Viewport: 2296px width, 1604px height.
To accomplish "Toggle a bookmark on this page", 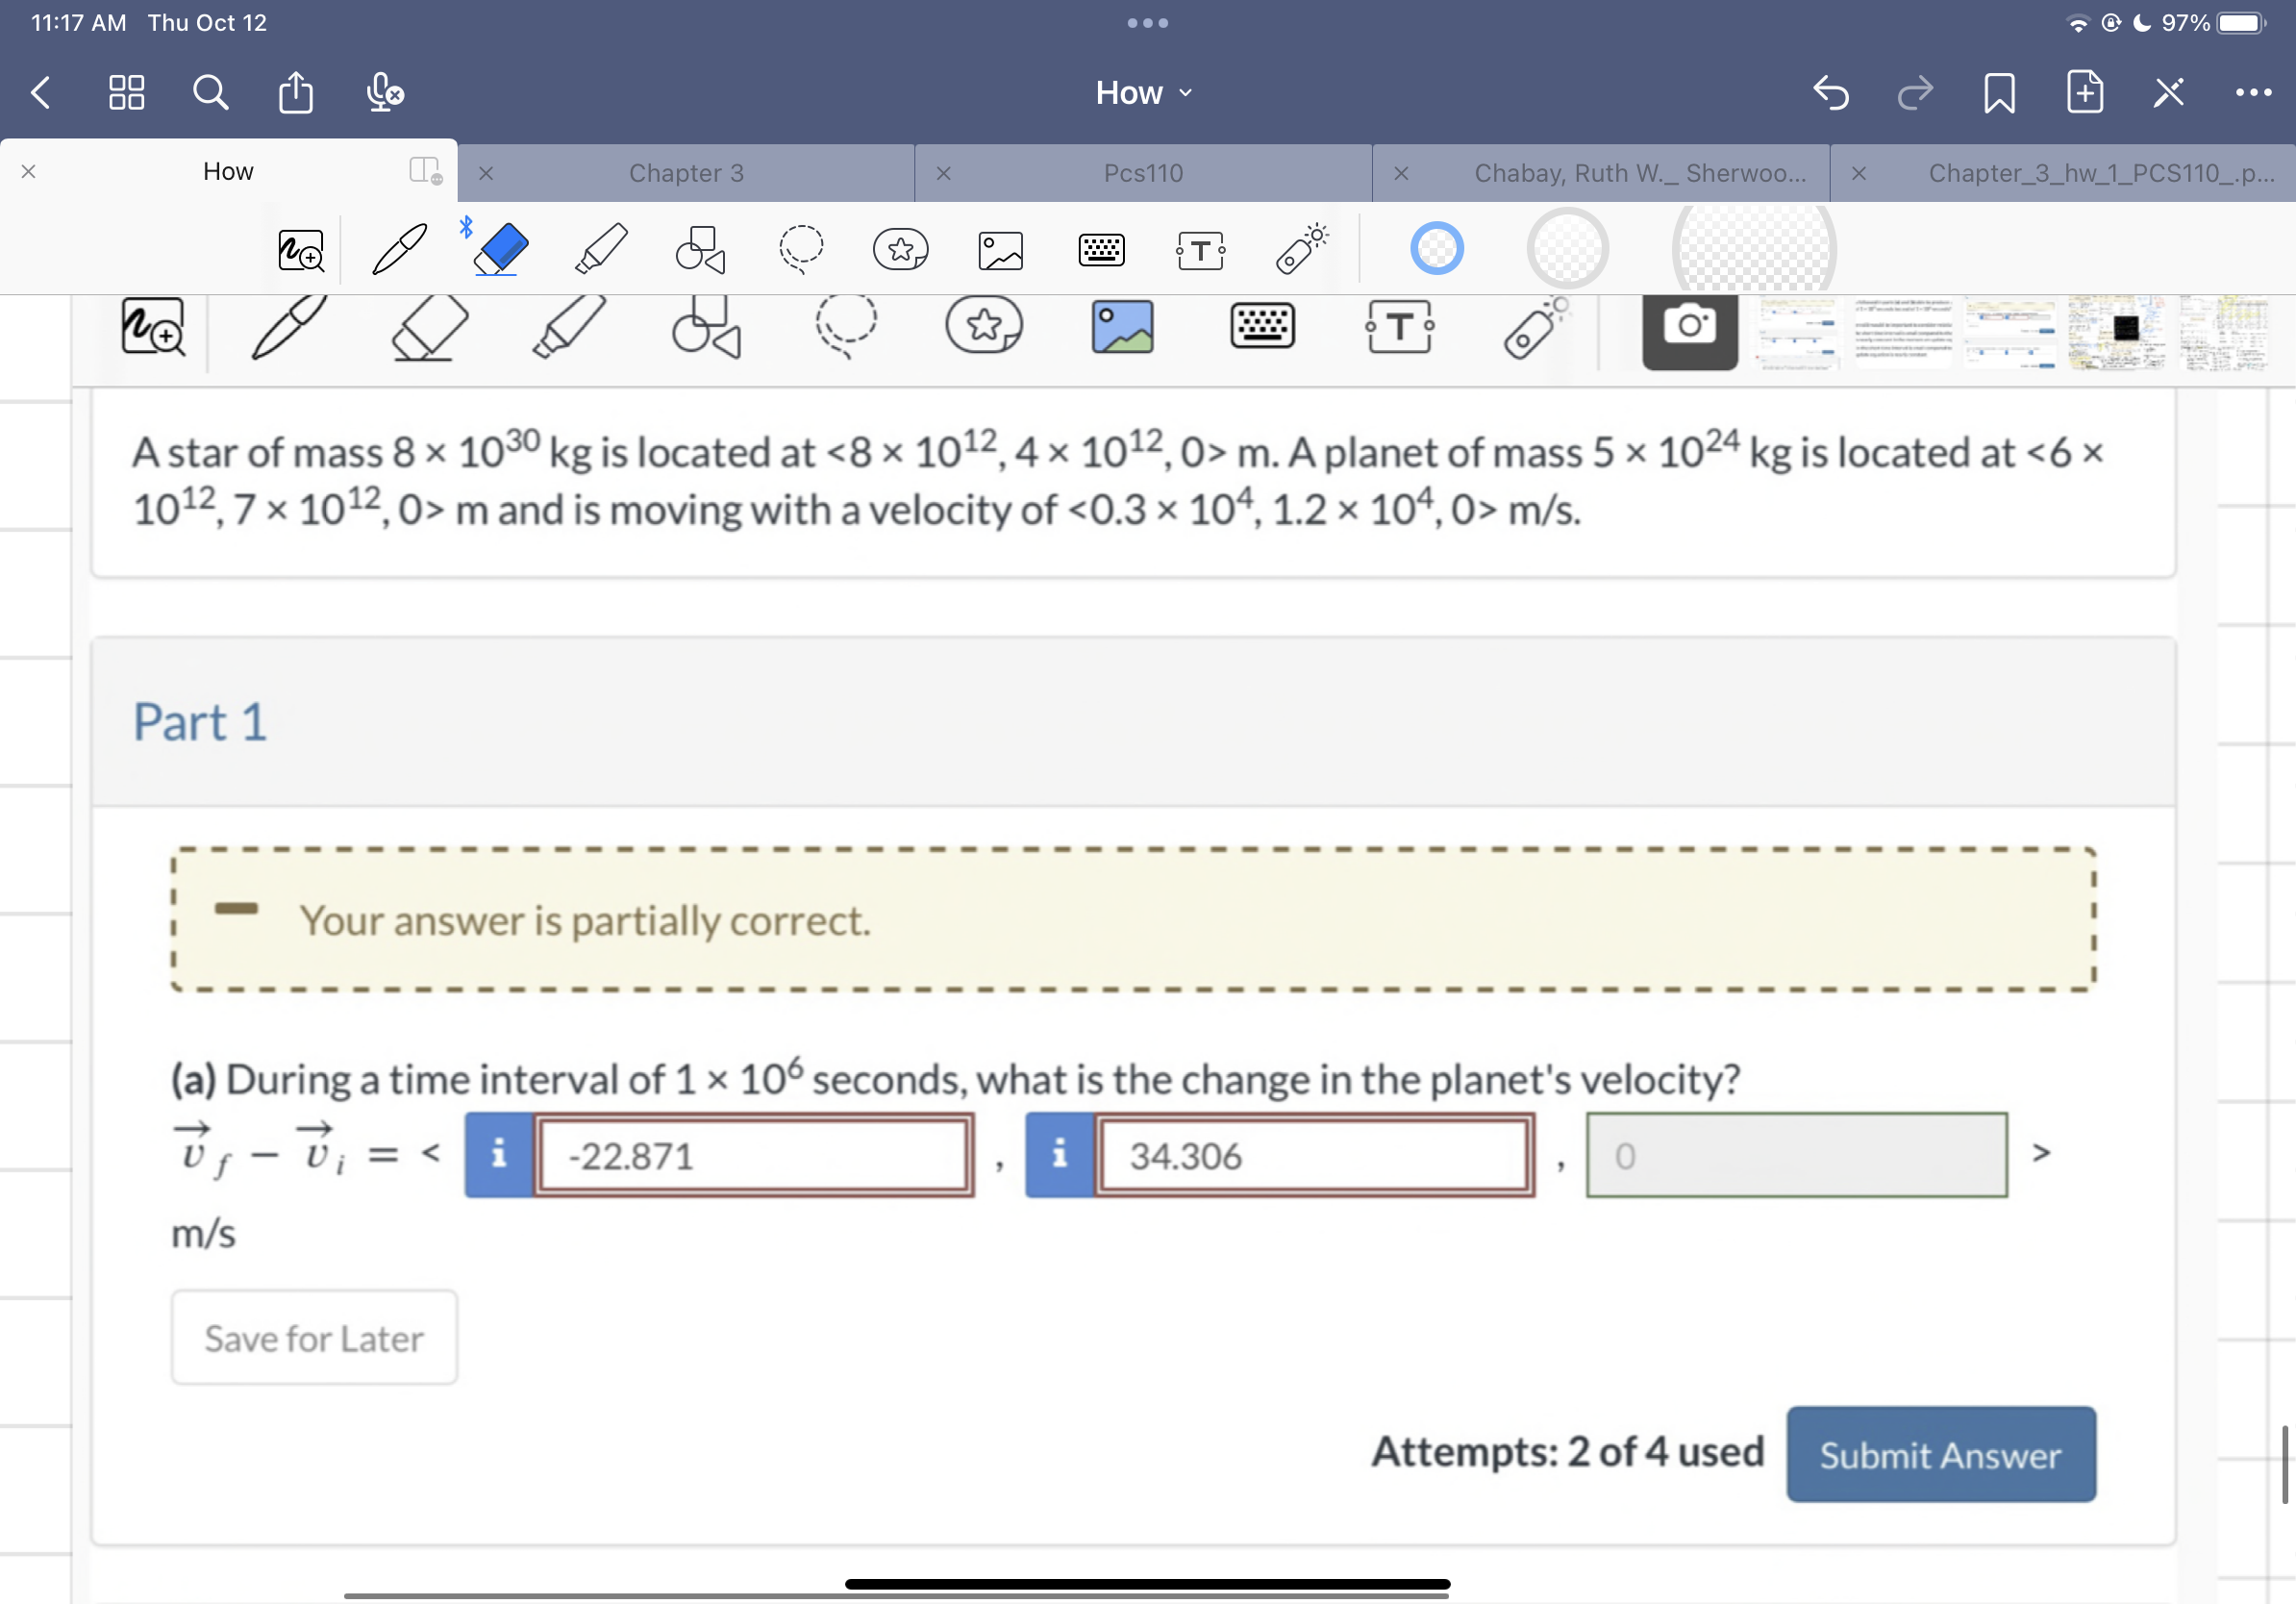I will click(1998, 93).
